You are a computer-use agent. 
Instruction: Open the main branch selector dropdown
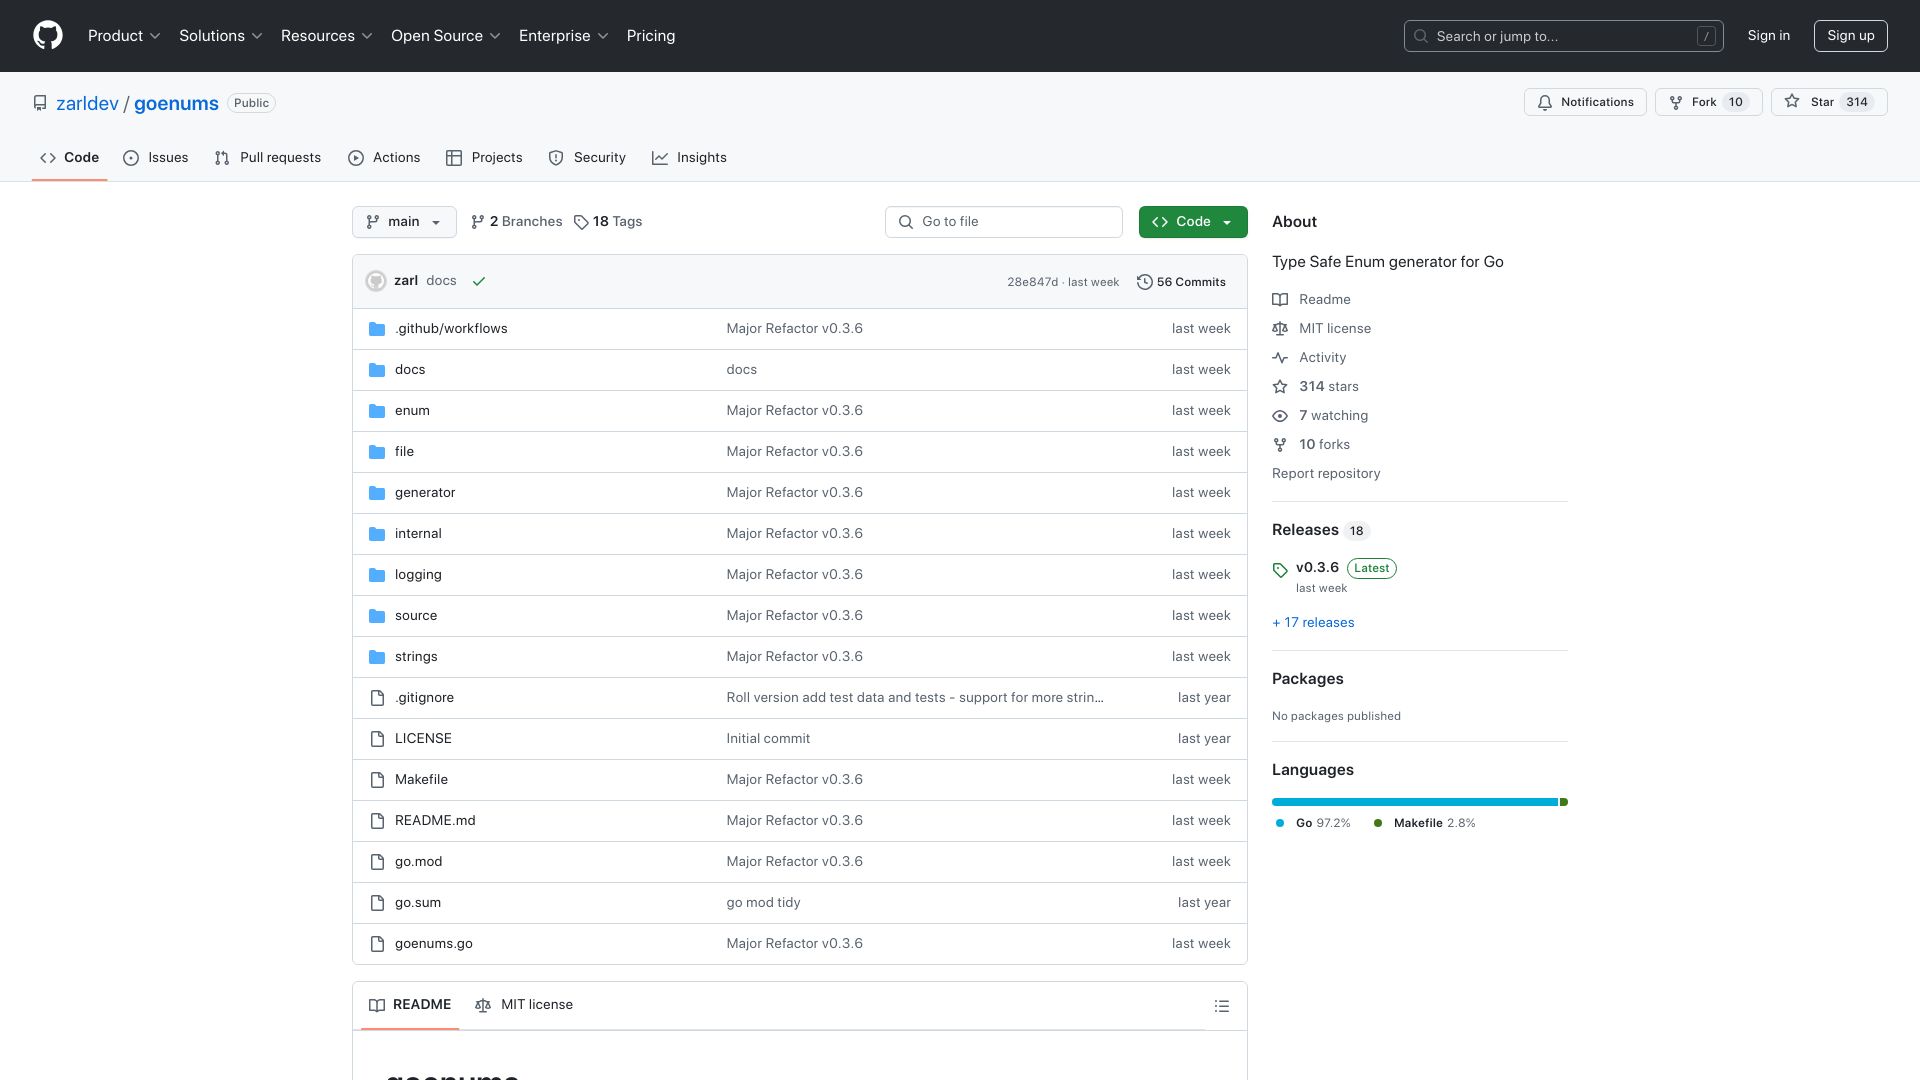[404, 222]
